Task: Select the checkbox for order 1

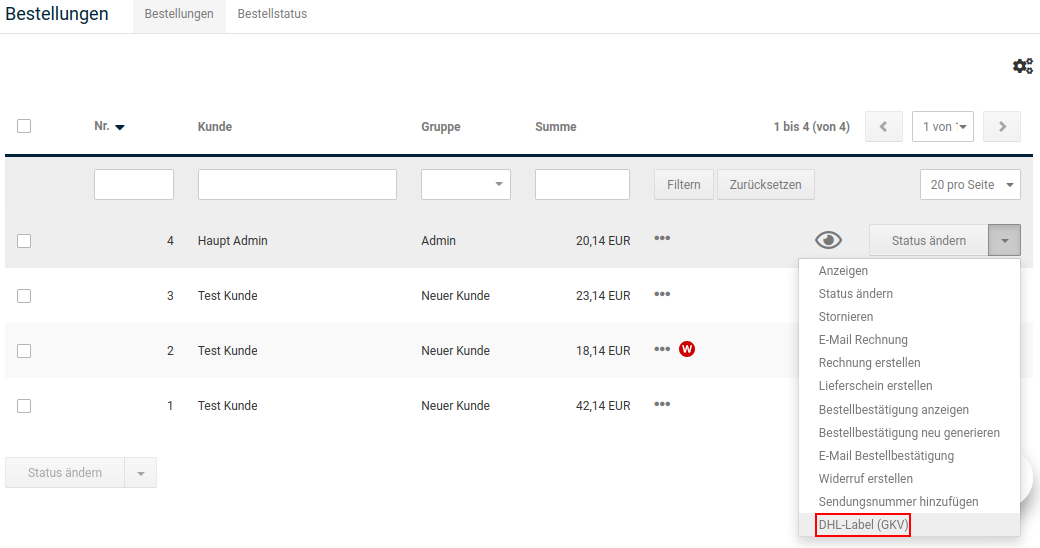Action: 24,406
